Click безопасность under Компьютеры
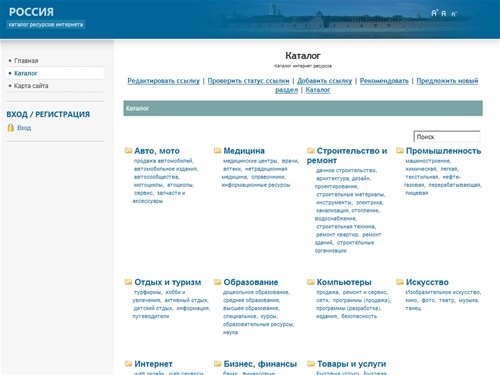The height and width of the screenshot is (375, 500). [x=359, y=316]
